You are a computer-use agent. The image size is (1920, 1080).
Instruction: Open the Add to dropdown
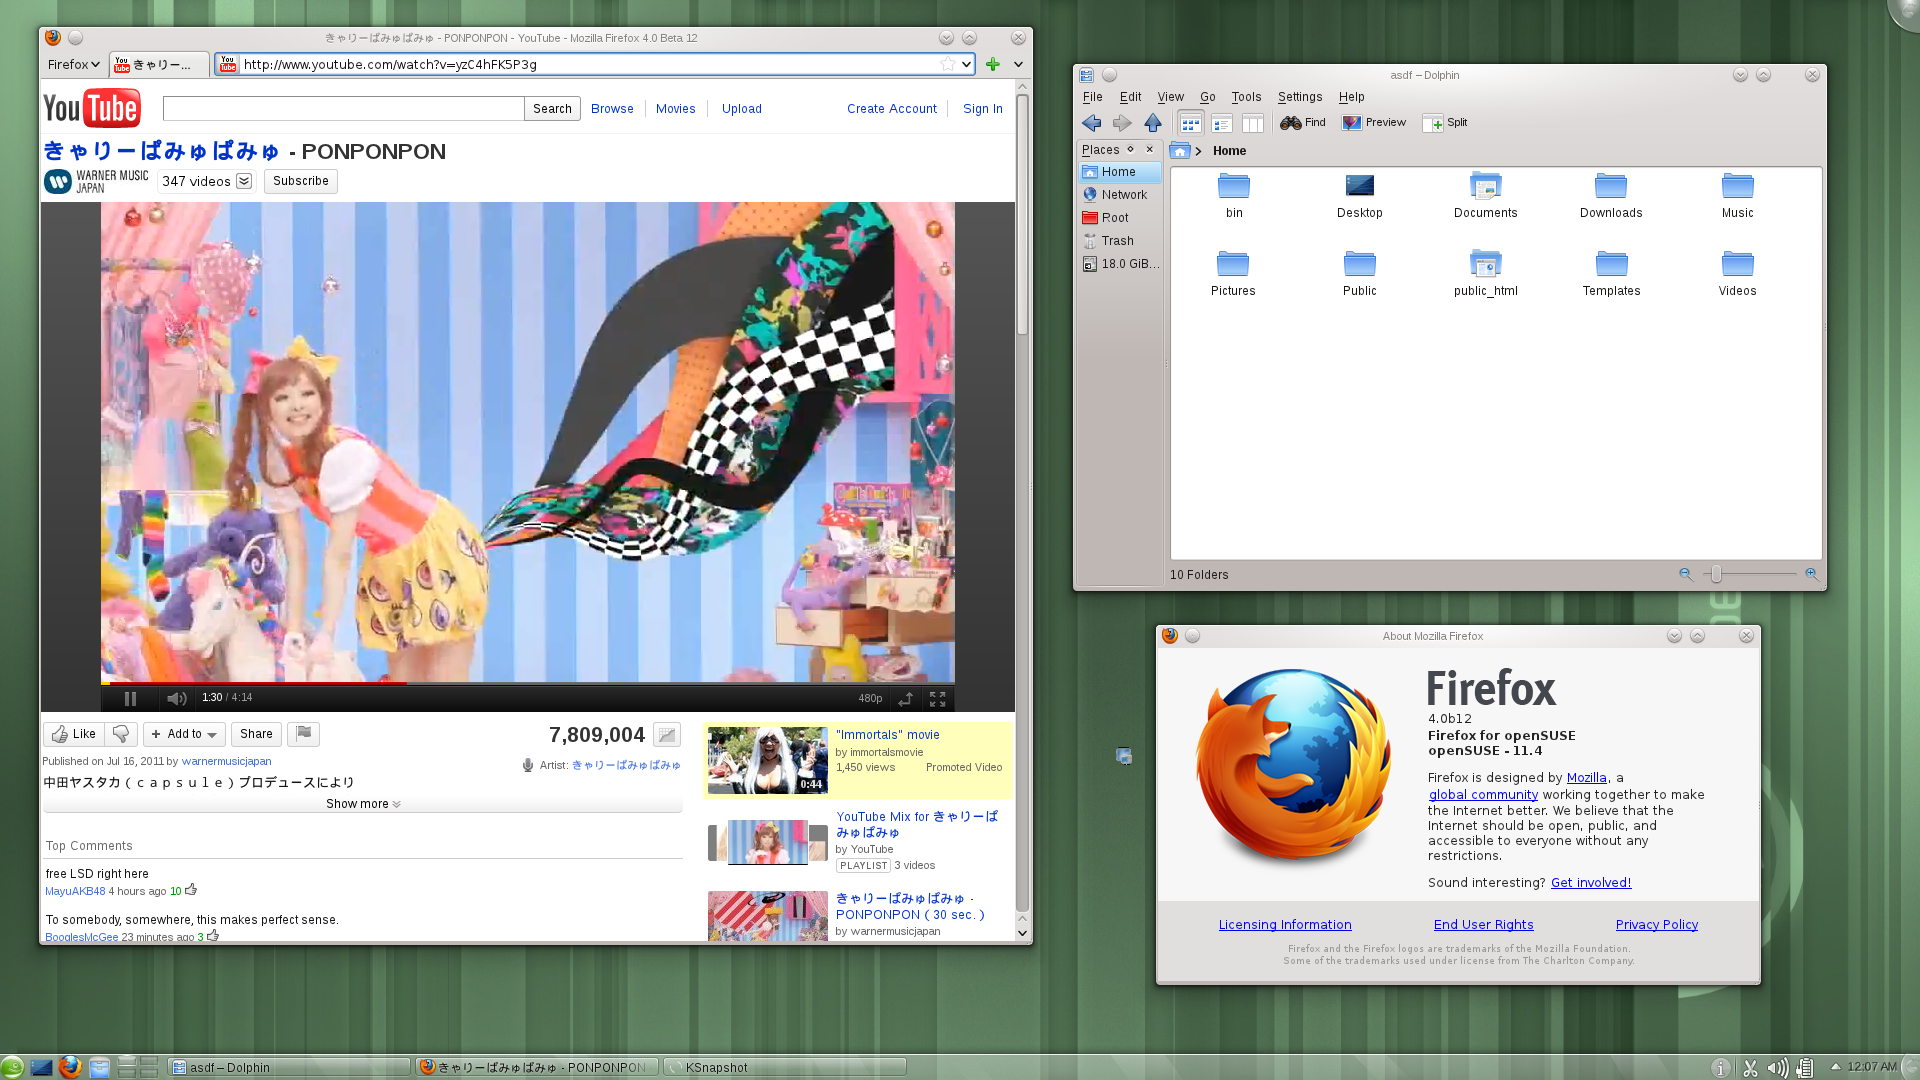pos(184,734)
